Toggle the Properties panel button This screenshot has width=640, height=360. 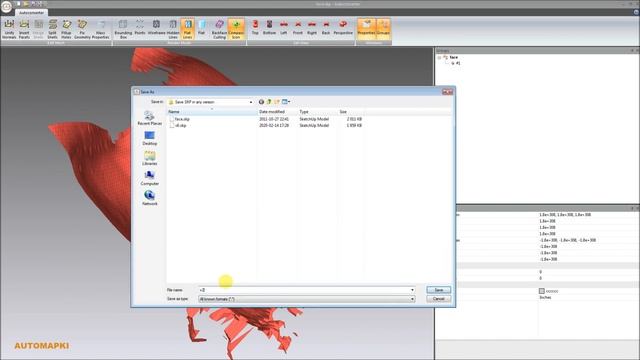pyautogui.click(x=366, y=29)
